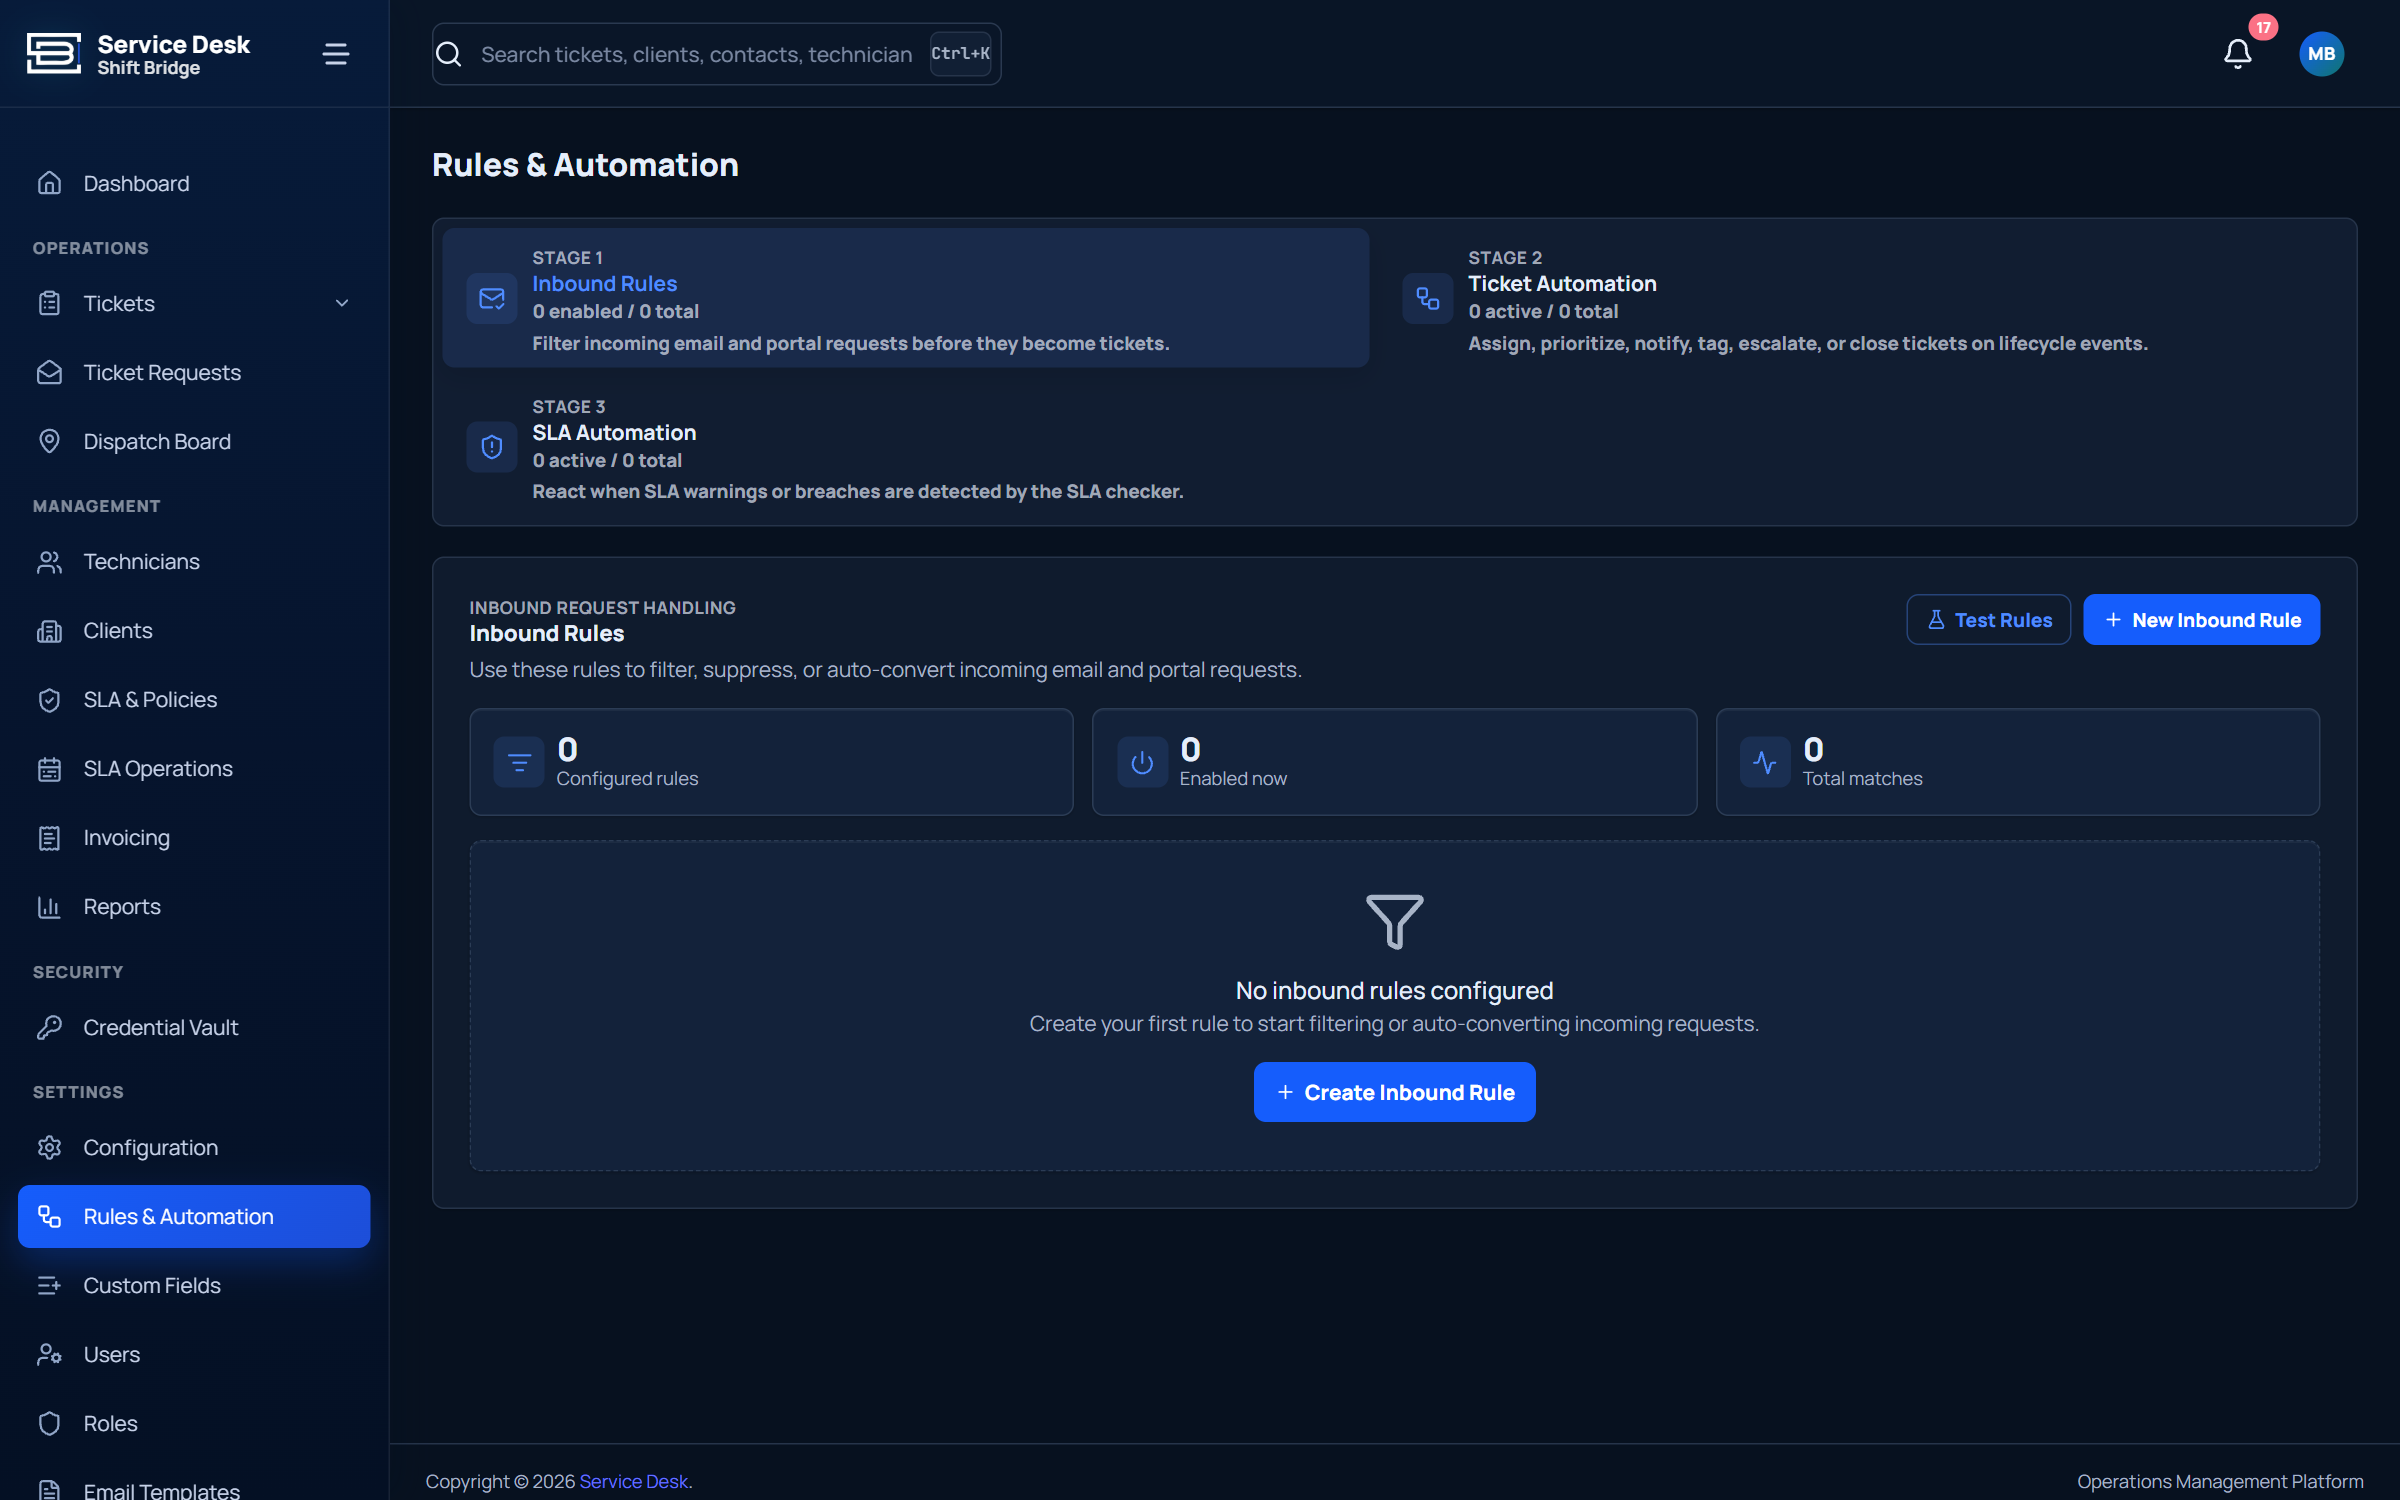The height and width of the screenshot is (1500, 2400).
Task: Click the Test Rules button
Action: click(1988, 620)
